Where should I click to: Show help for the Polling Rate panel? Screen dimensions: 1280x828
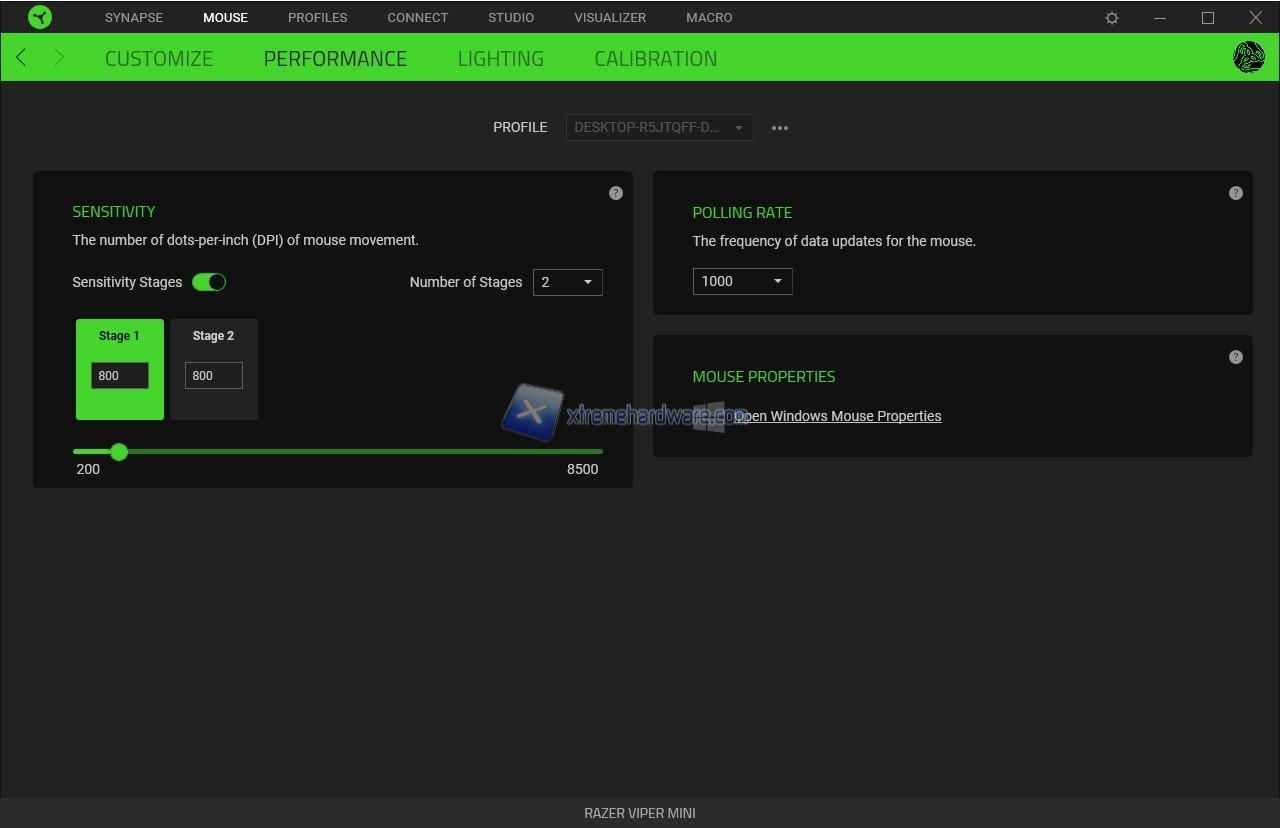(x=1236, y=193)
